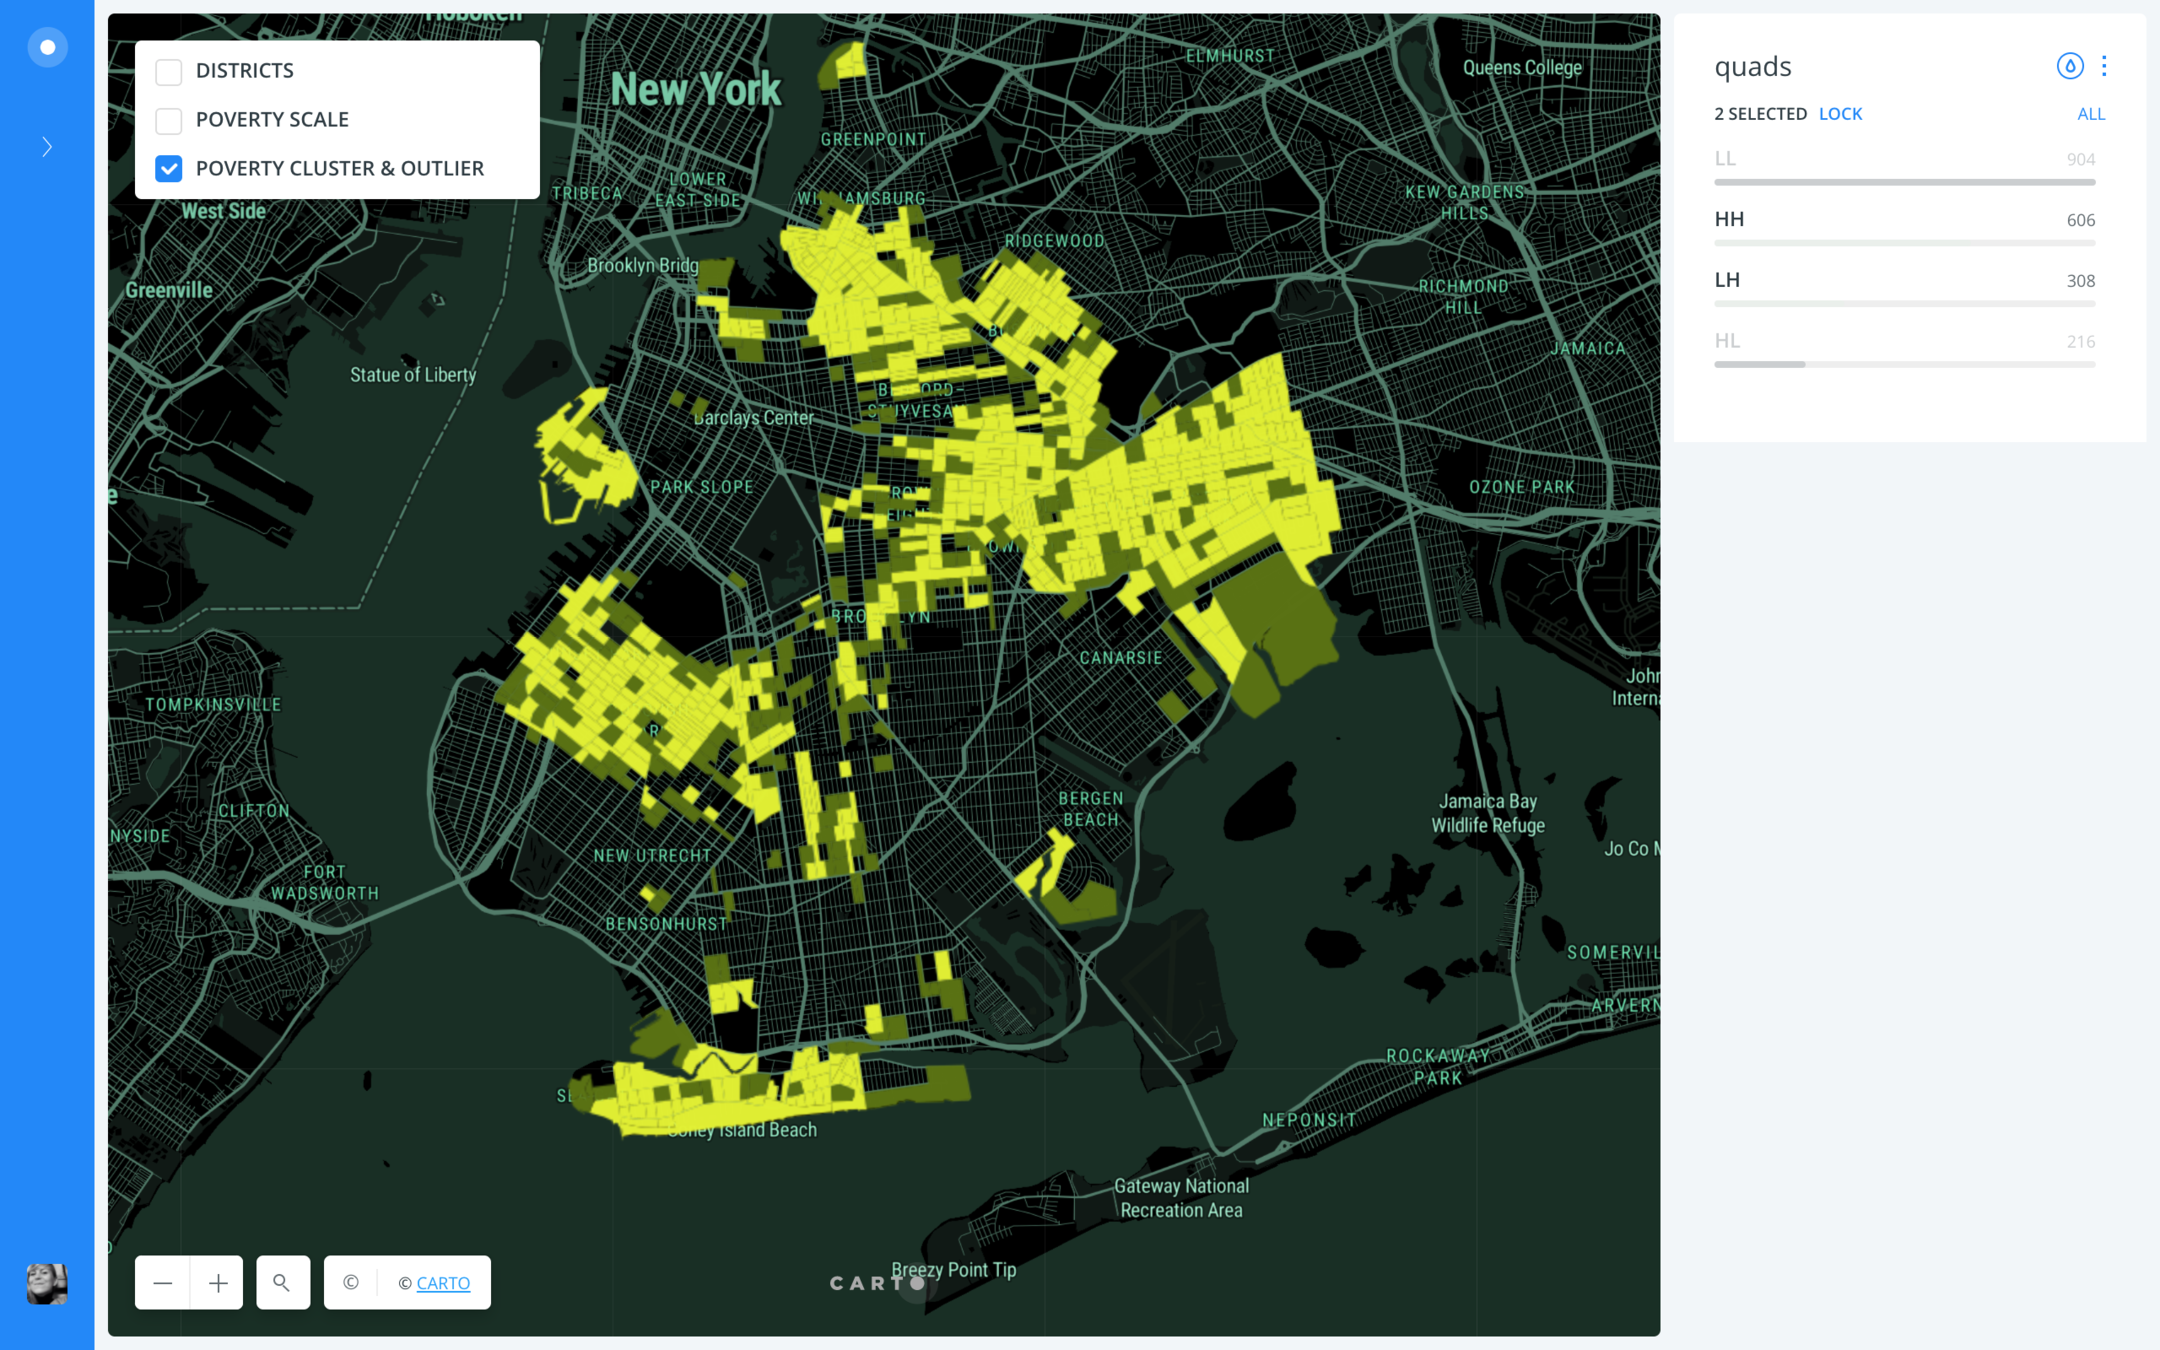Image resolution: width=2160 pixels, height=1350 pixels.
Task: Click the copyright attribution icon
Action: point(350,1282)
